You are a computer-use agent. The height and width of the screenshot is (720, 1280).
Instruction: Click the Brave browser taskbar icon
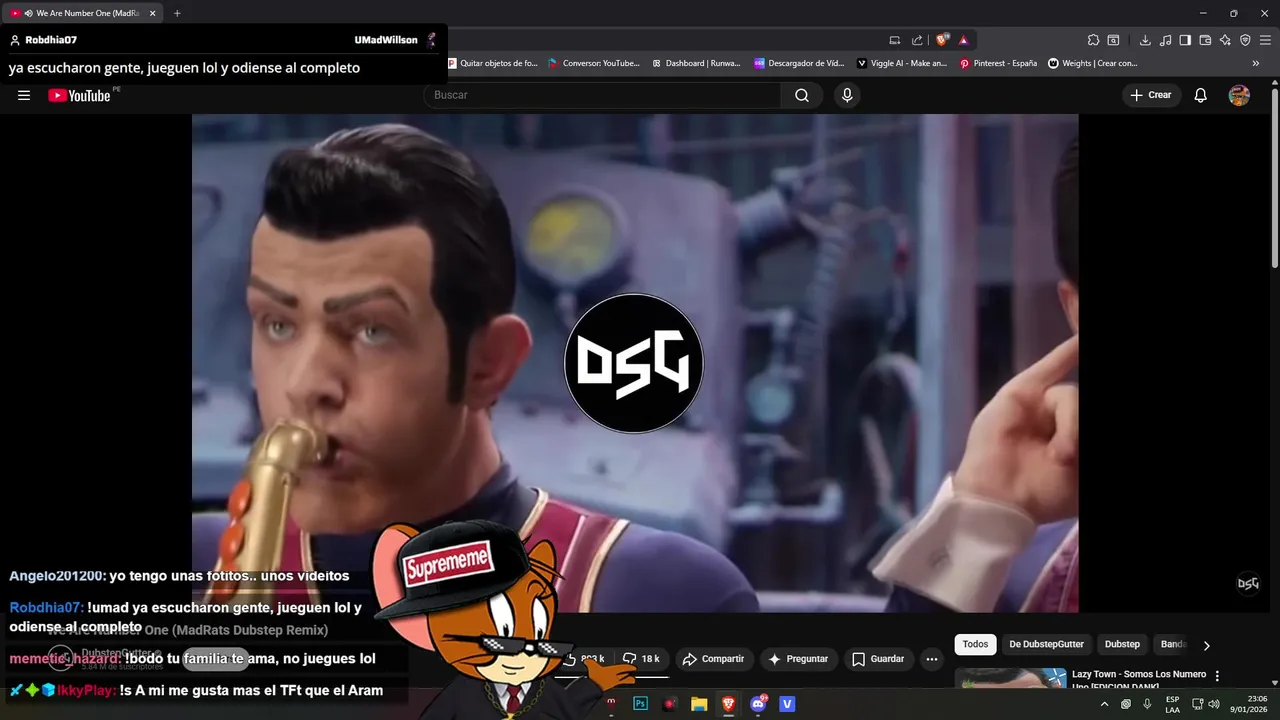[728, 704]
